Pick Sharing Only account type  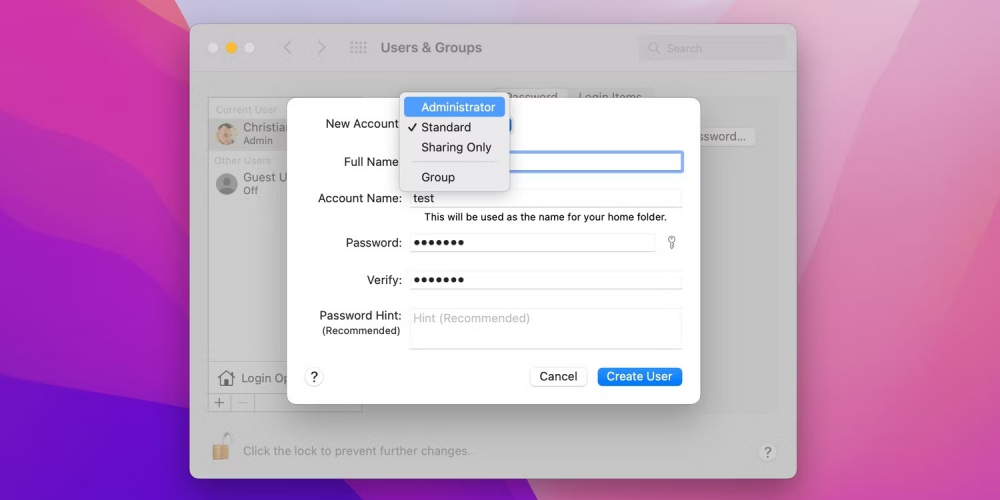point(454,147)
